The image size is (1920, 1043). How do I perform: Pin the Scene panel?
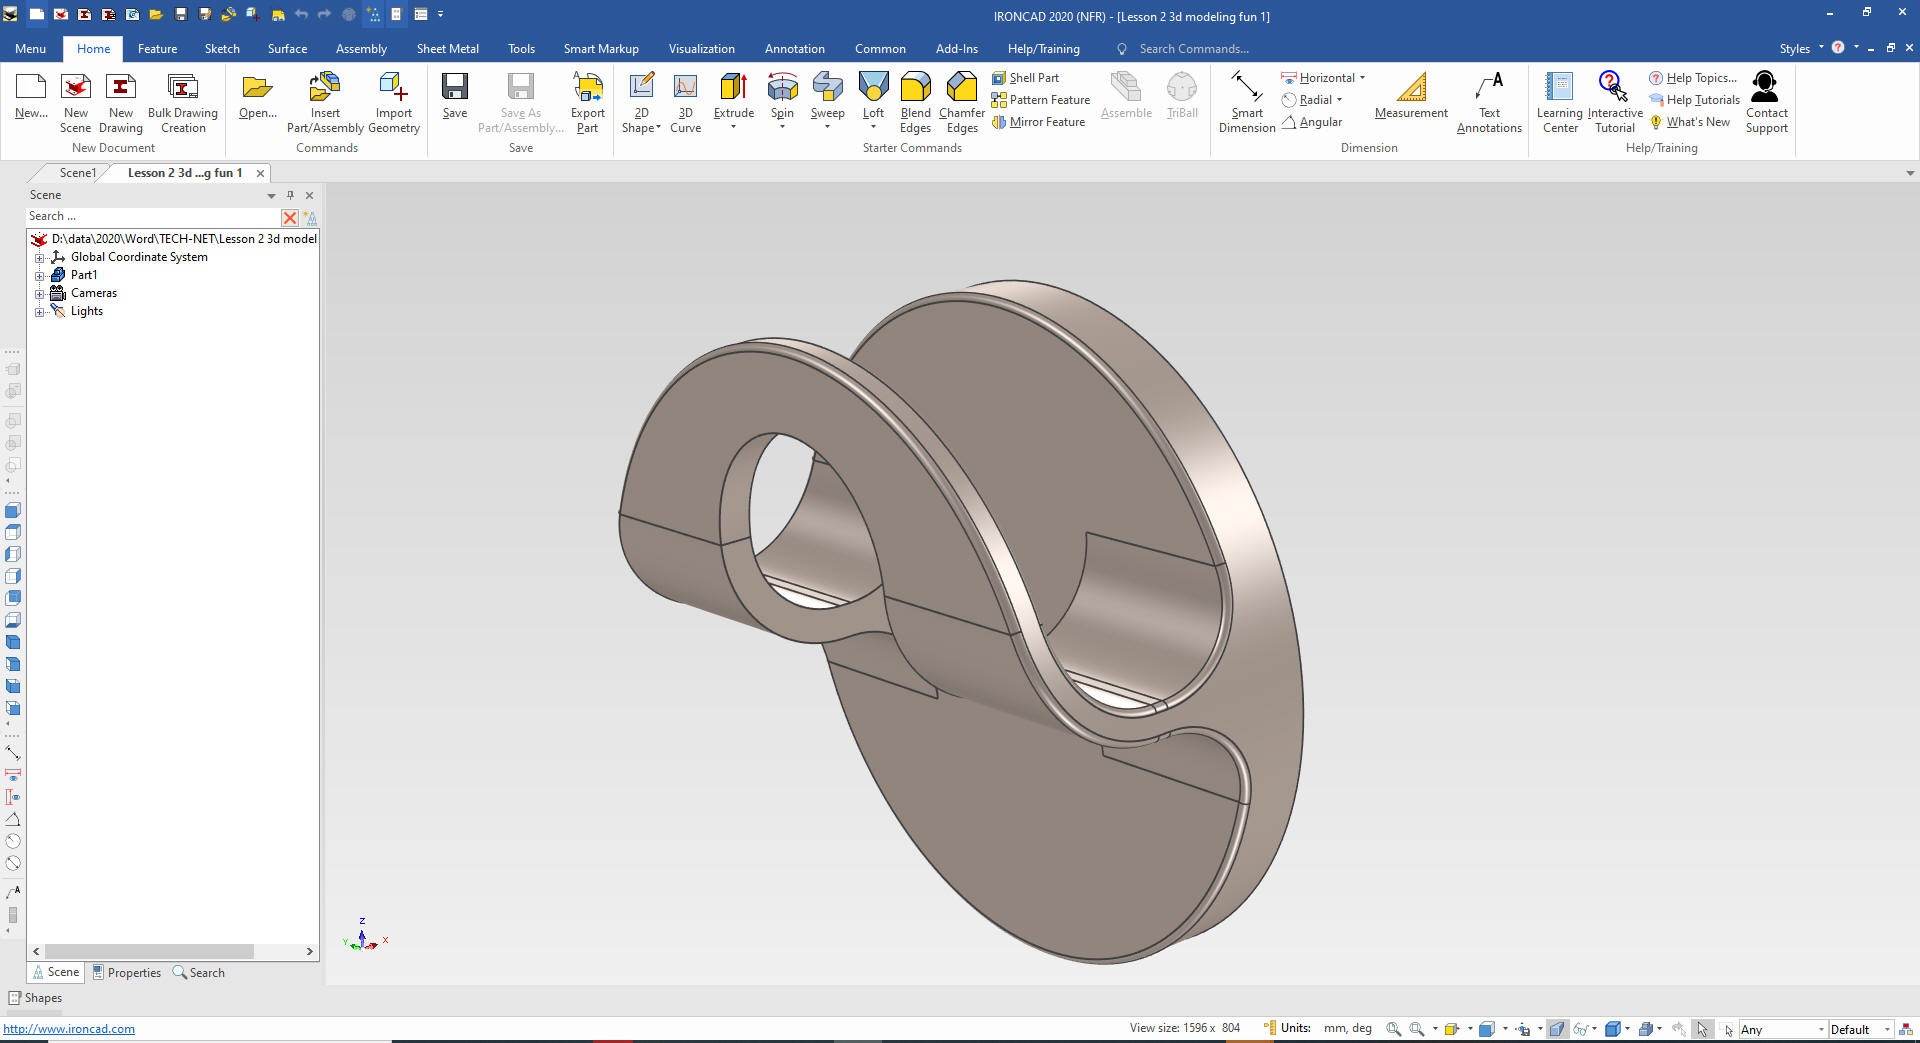coord(290,195)
